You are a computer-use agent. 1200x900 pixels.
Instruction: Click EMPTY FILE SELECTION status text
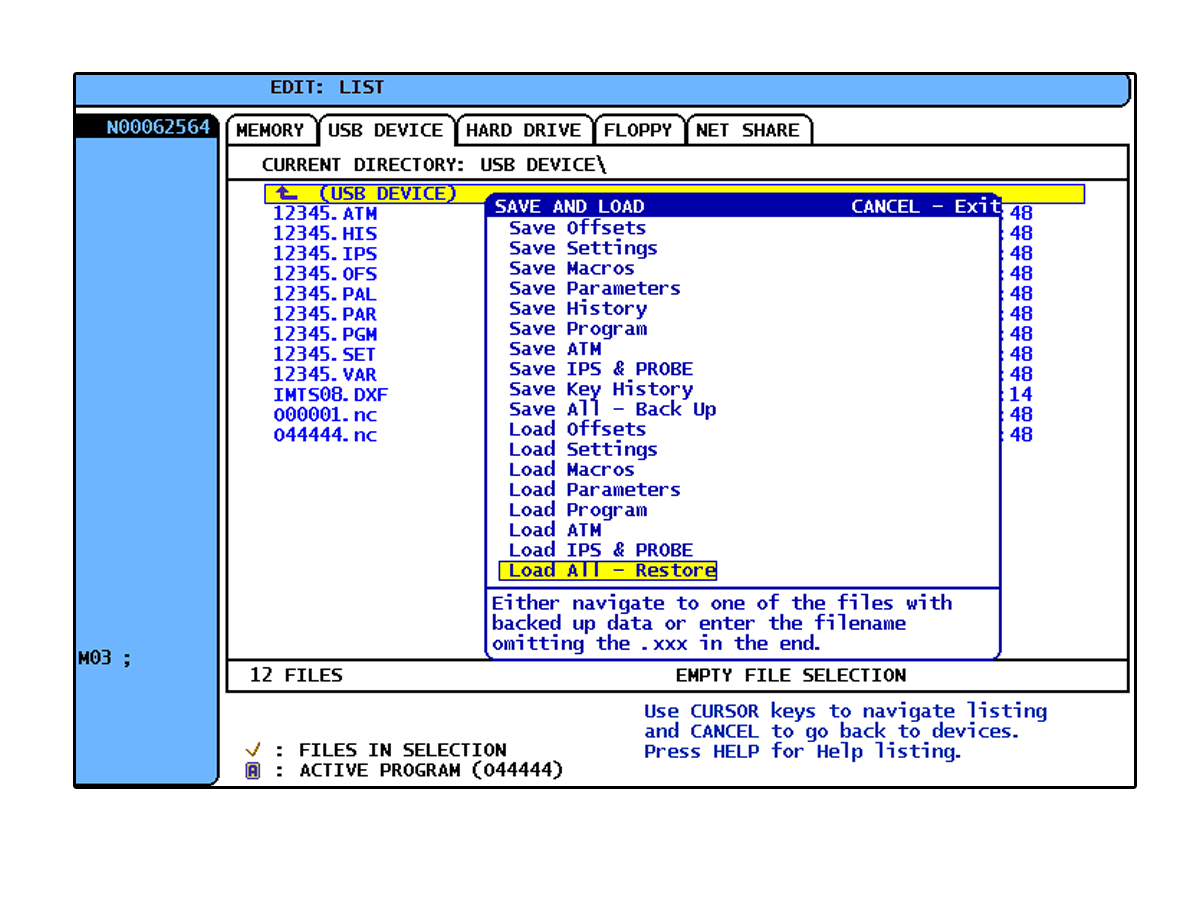(791, 675)
